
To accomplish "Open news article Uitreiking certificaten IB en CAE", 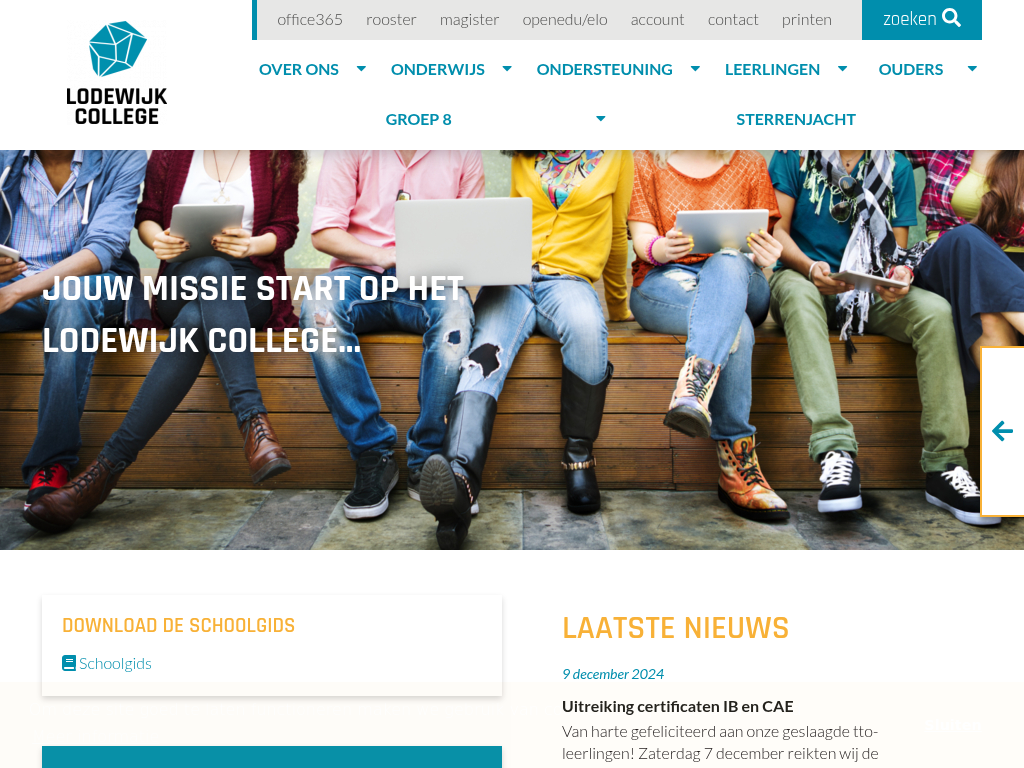I will pyautogui.click(x=677, y=707).
